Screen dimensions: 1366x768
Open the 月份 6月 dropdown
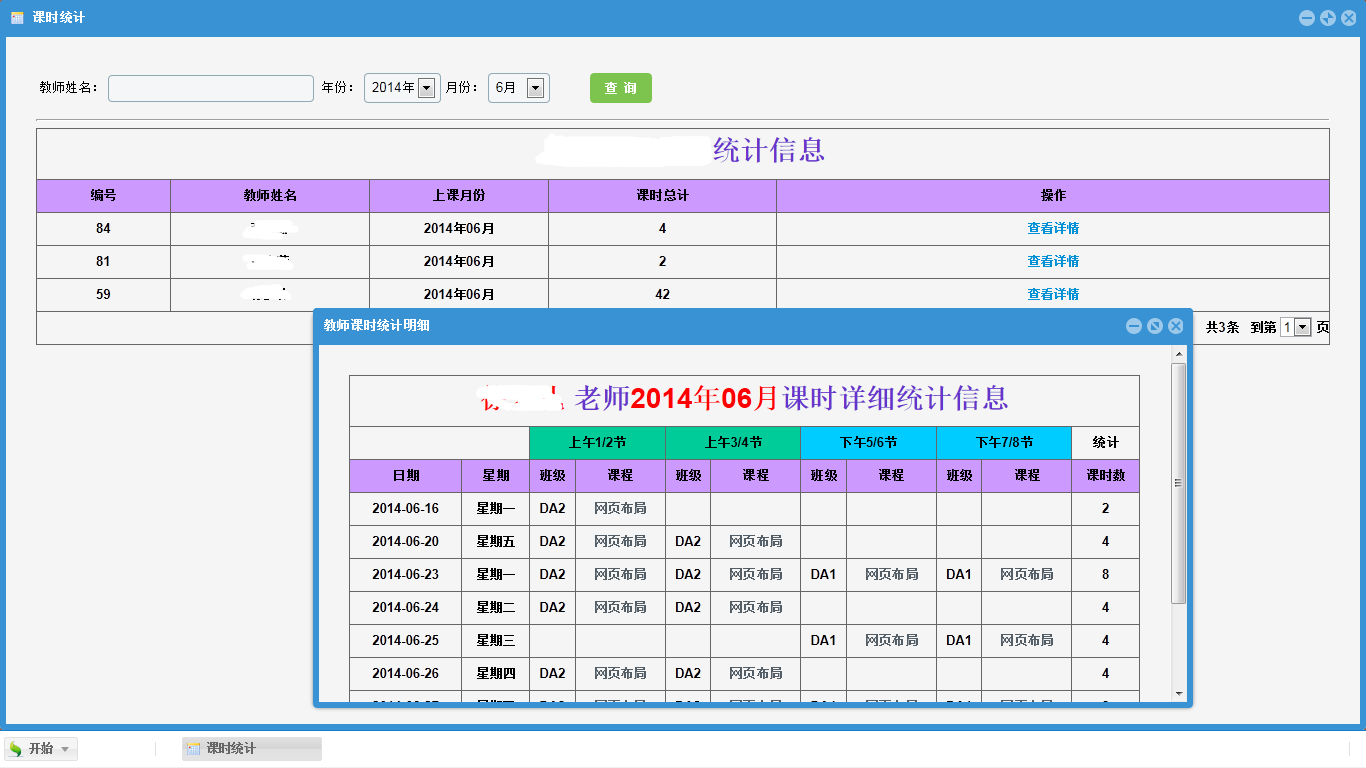(519, 88)
